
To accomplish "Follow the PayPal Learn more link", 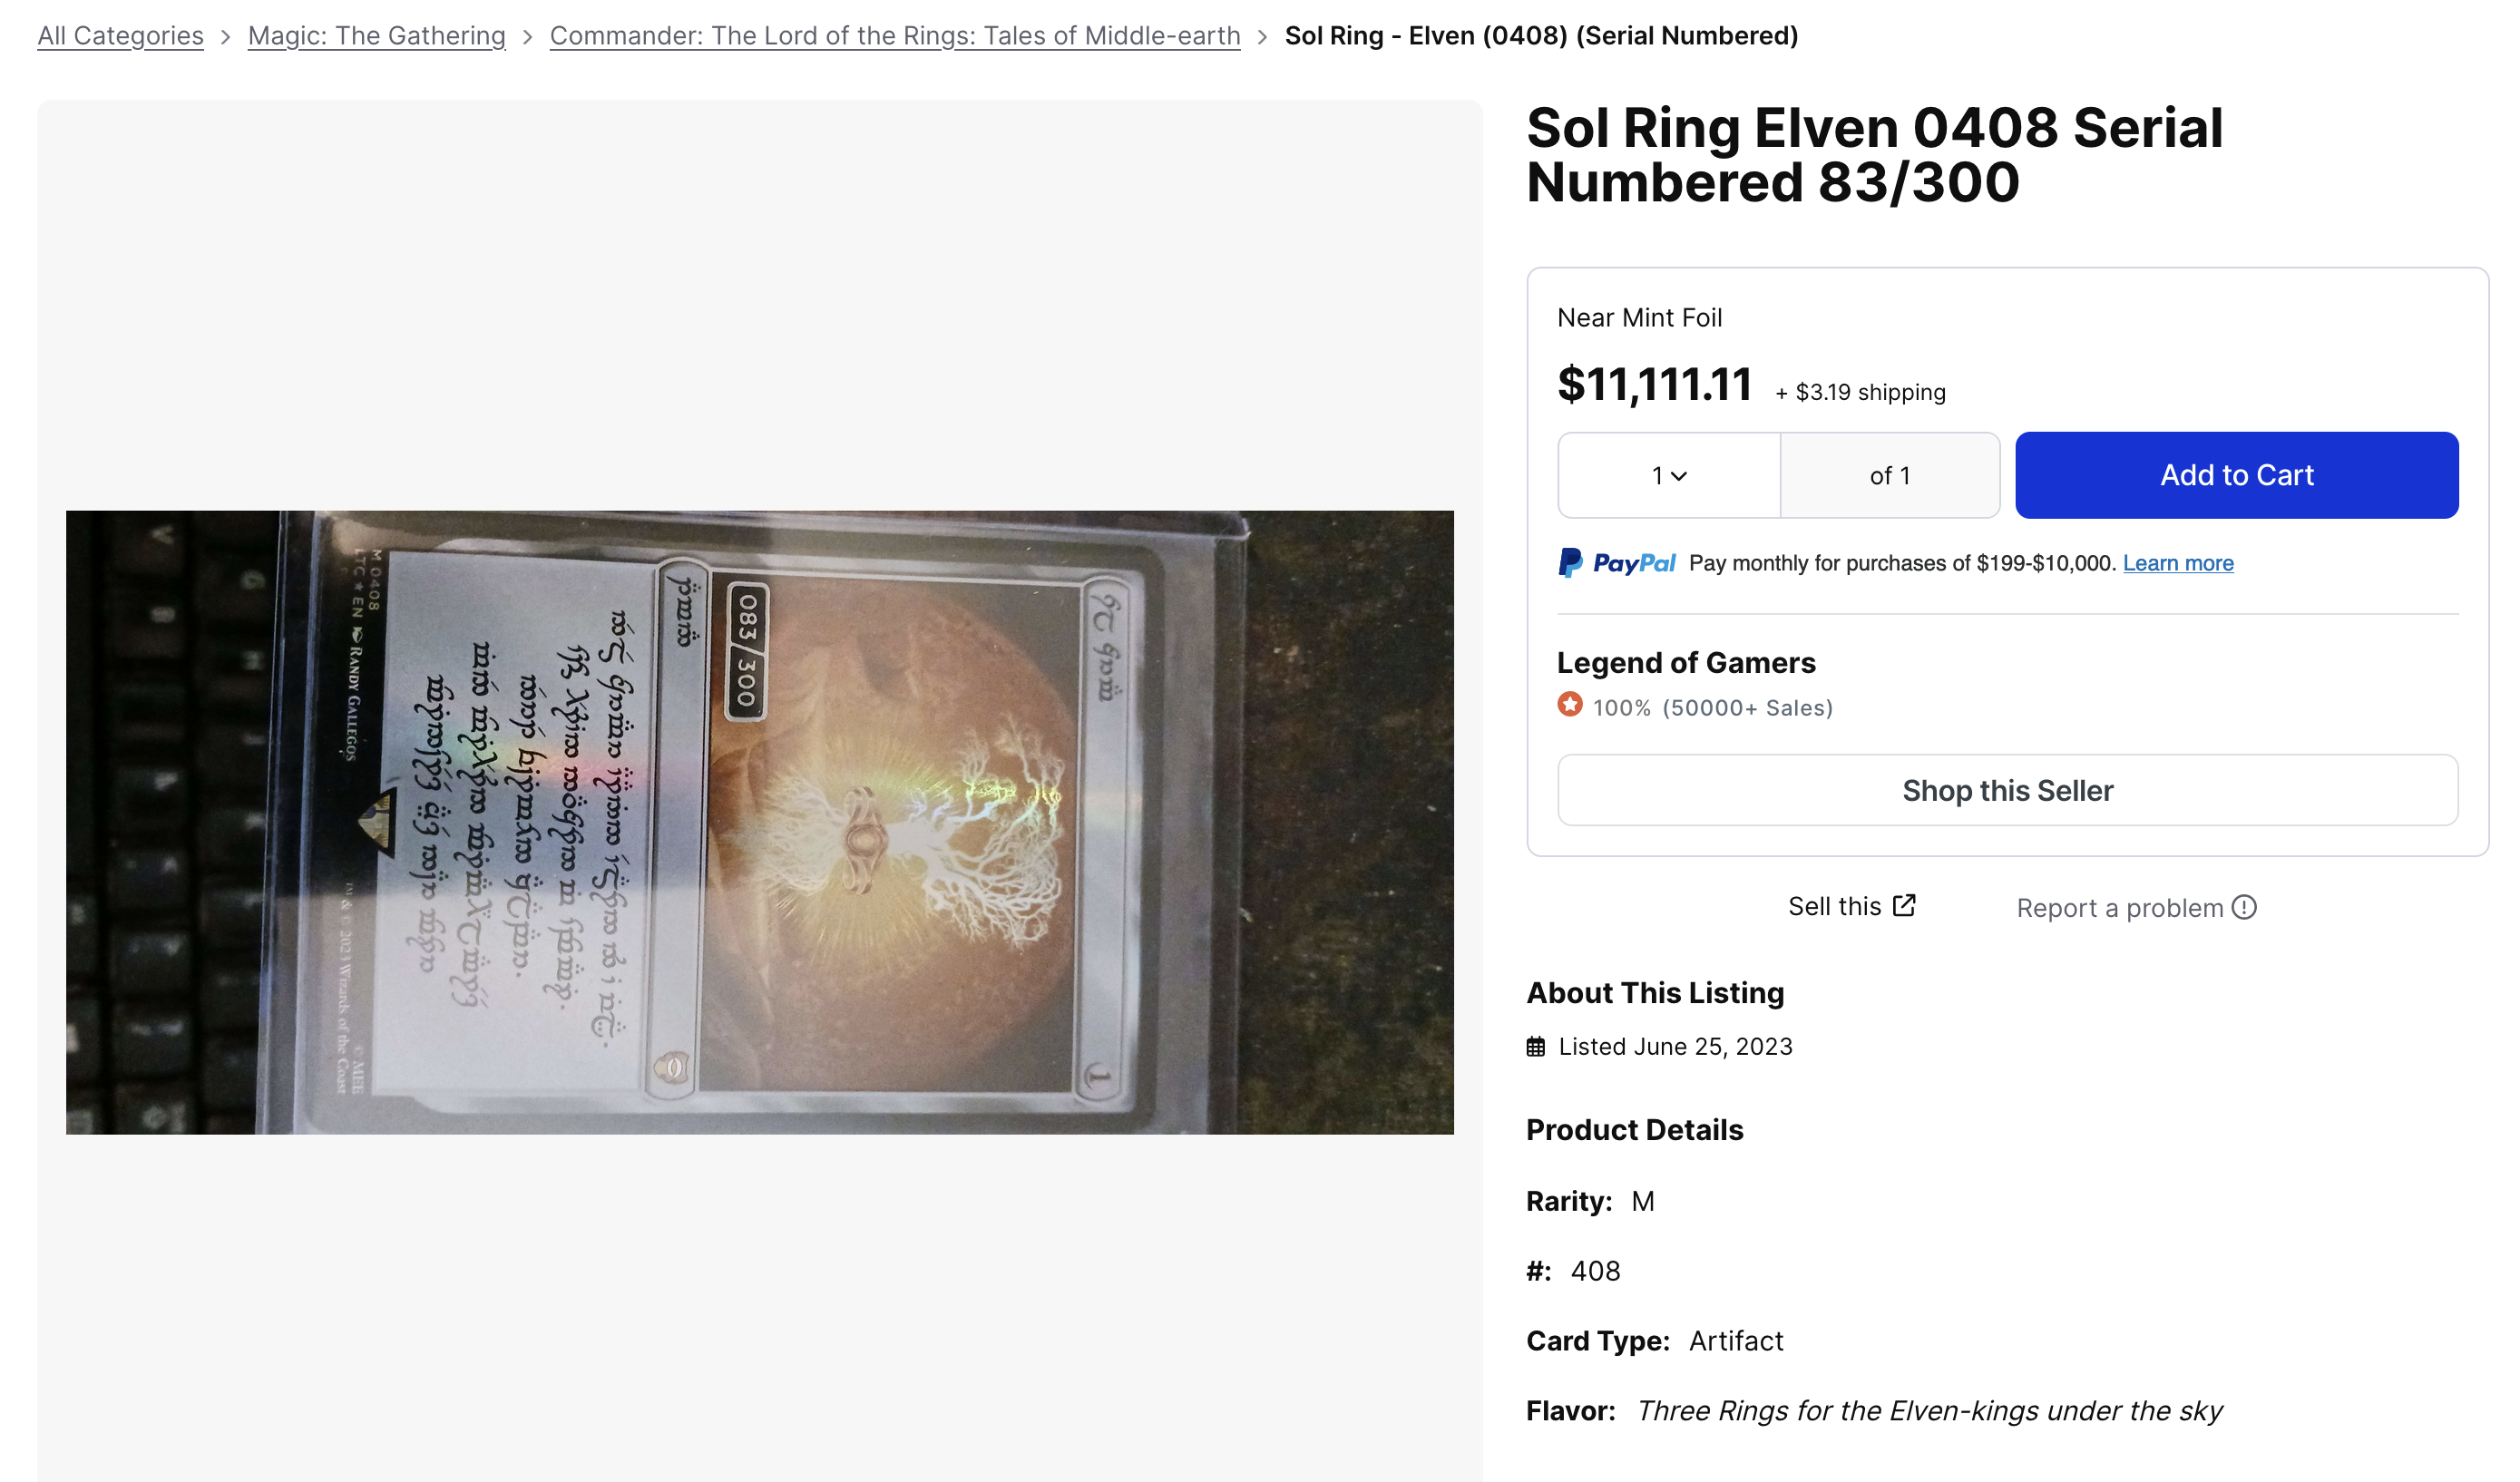I will [2178, 564].
